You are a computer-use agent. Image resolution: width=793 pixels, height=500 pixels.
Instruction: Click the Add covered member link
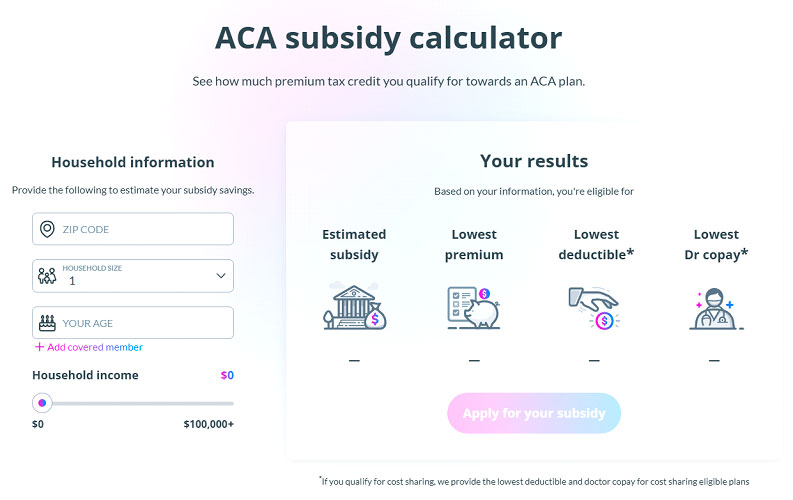click(89, 347)
